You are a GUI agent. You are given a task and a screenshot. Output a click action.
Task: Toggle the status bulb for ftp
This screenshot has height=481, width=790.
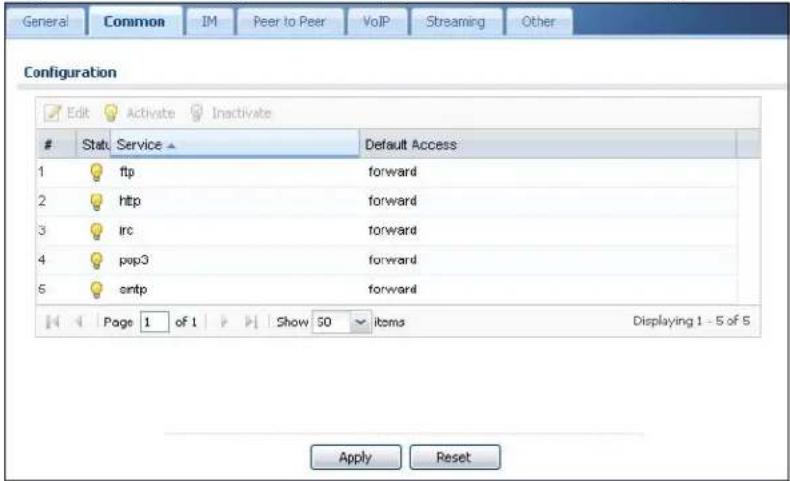[x=96, y=172]
